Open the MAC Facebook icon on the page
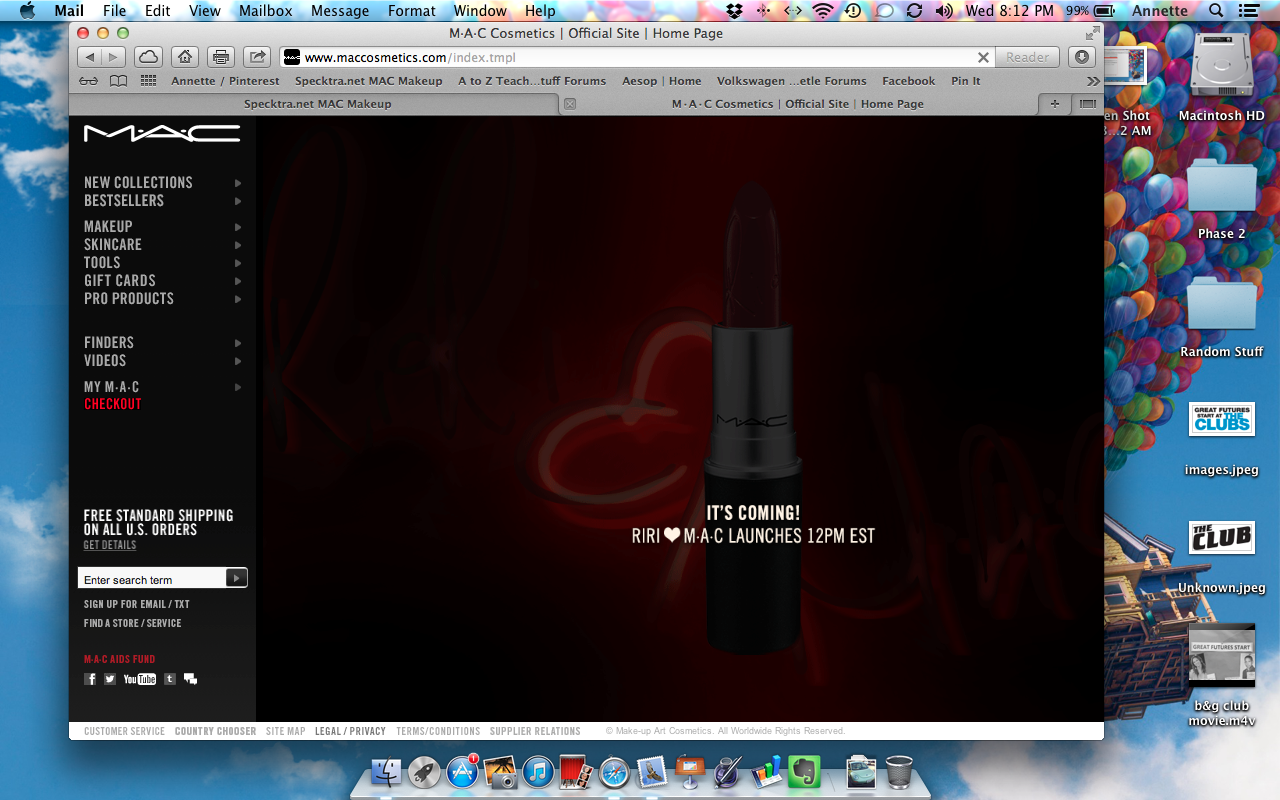Screen dimensions: 1280x800 (x=90, y=679)
